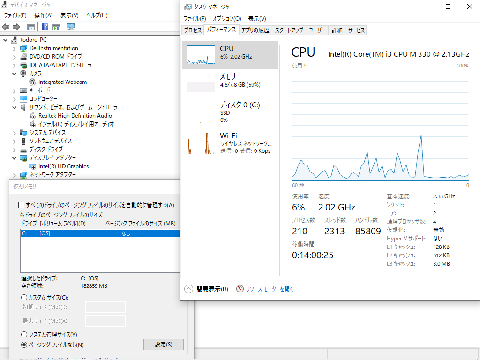
Task: Click the Back arrow in Device Manager toolbar
Action: pos(6,27)
